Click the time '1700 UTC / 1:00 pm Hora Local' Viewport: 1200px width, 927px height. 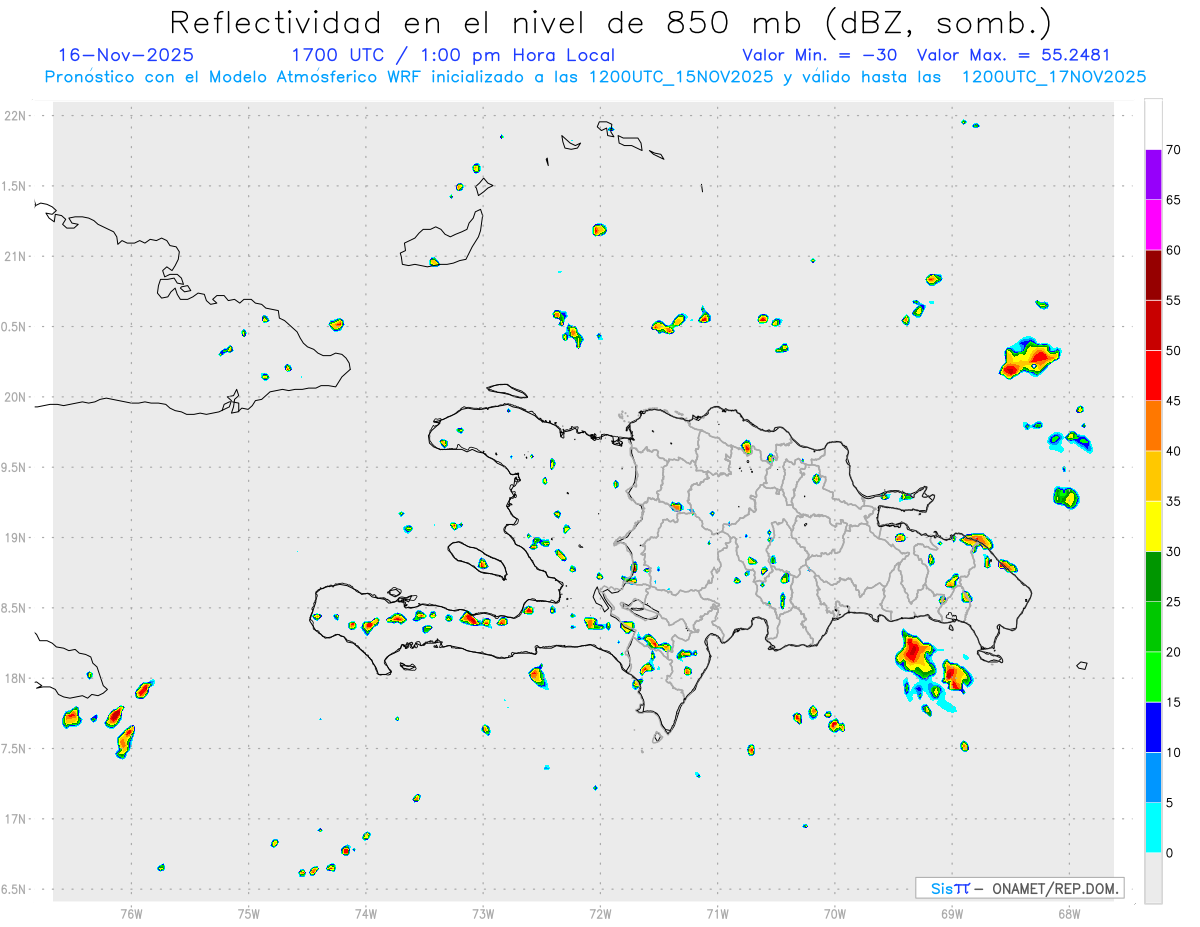point(453,55)
